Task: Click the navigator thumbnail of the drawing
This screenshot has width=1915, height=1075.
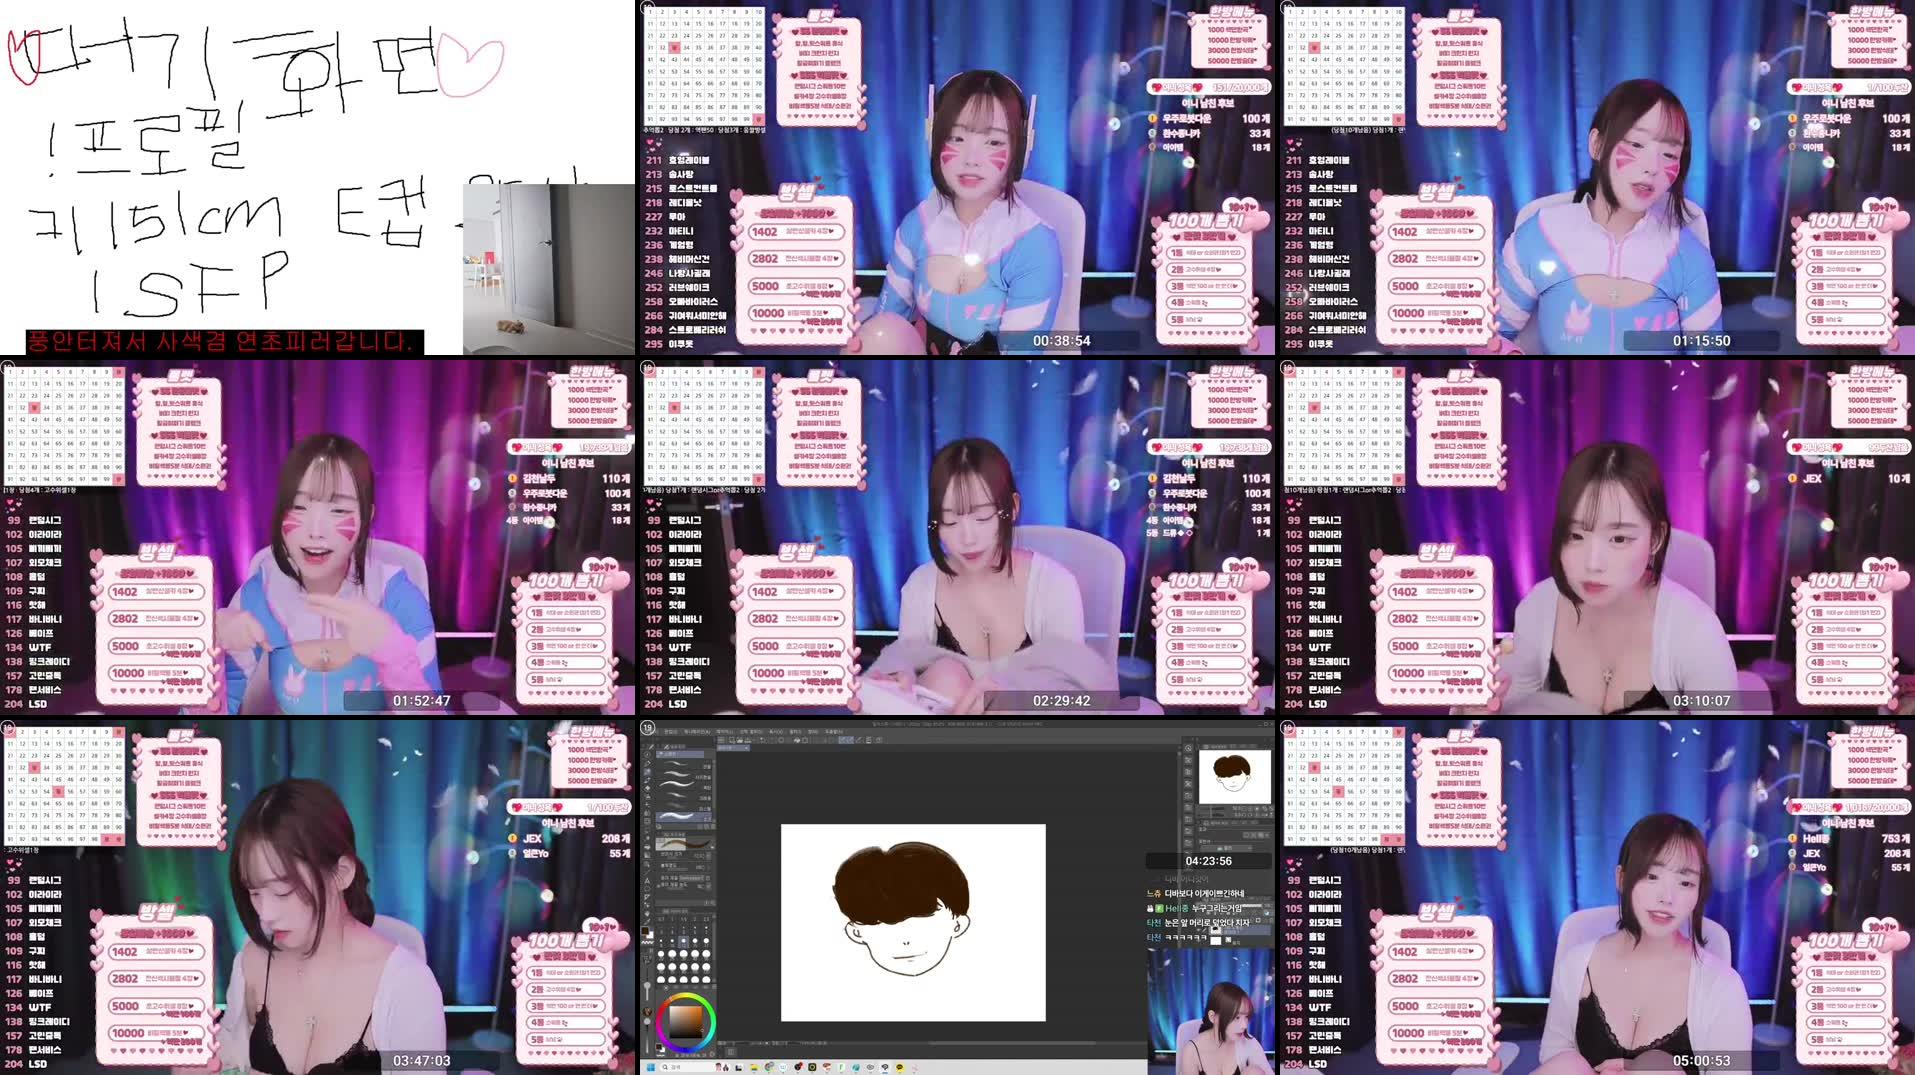Action: (1235, 775)
